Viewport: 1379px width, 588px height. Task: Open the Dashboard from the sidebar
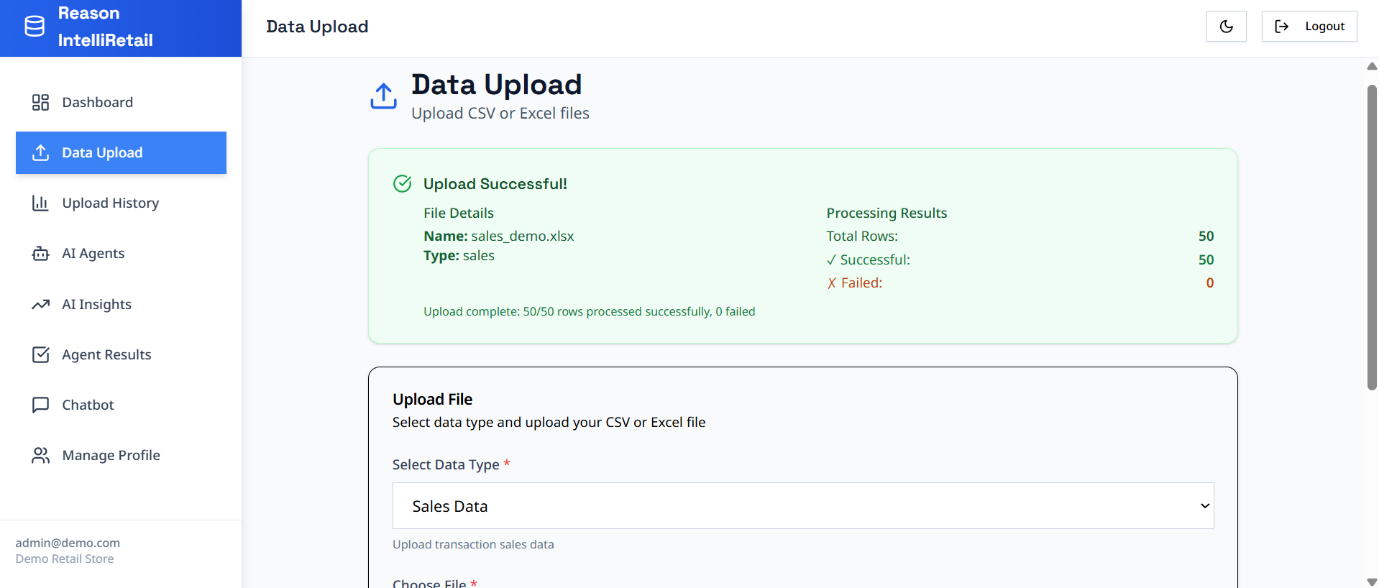pyautogui.click(x=97, y=102)
